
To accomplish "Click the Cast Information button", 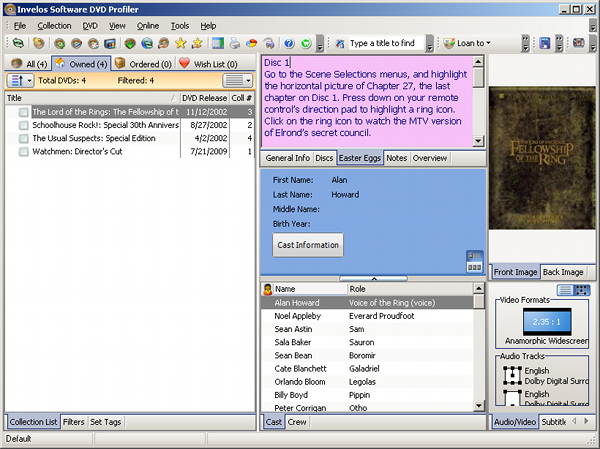I will point(308,245).
